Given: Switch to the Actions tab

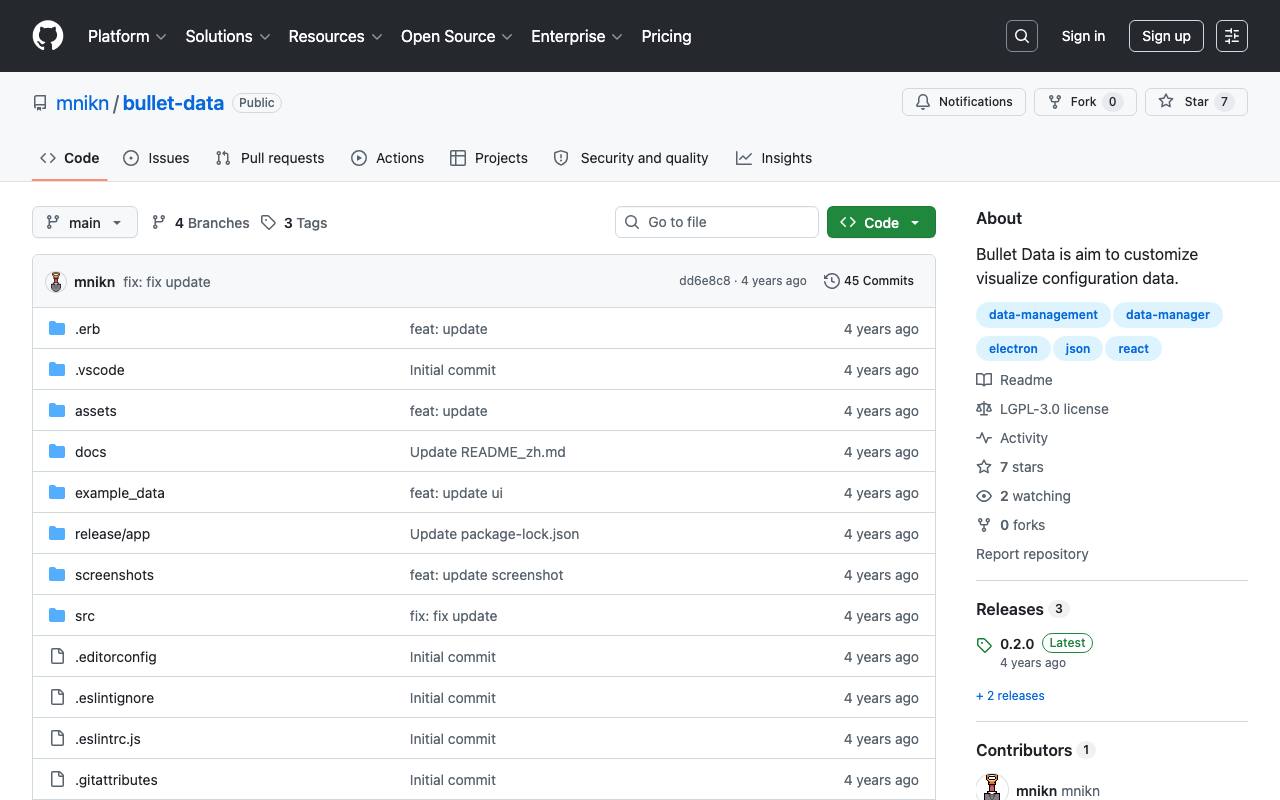Looking at the screenshot, I should pos(388,158).
